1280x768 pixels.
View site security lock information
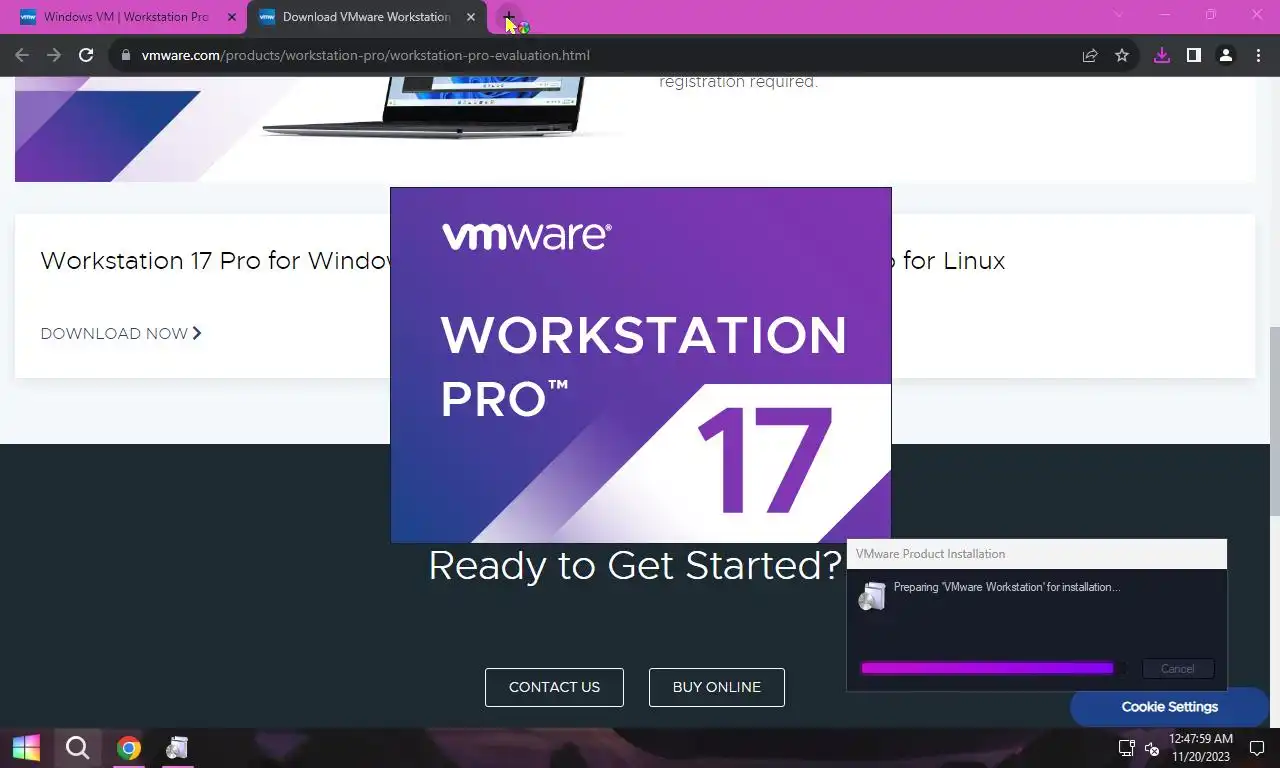(x=125, y=55)
